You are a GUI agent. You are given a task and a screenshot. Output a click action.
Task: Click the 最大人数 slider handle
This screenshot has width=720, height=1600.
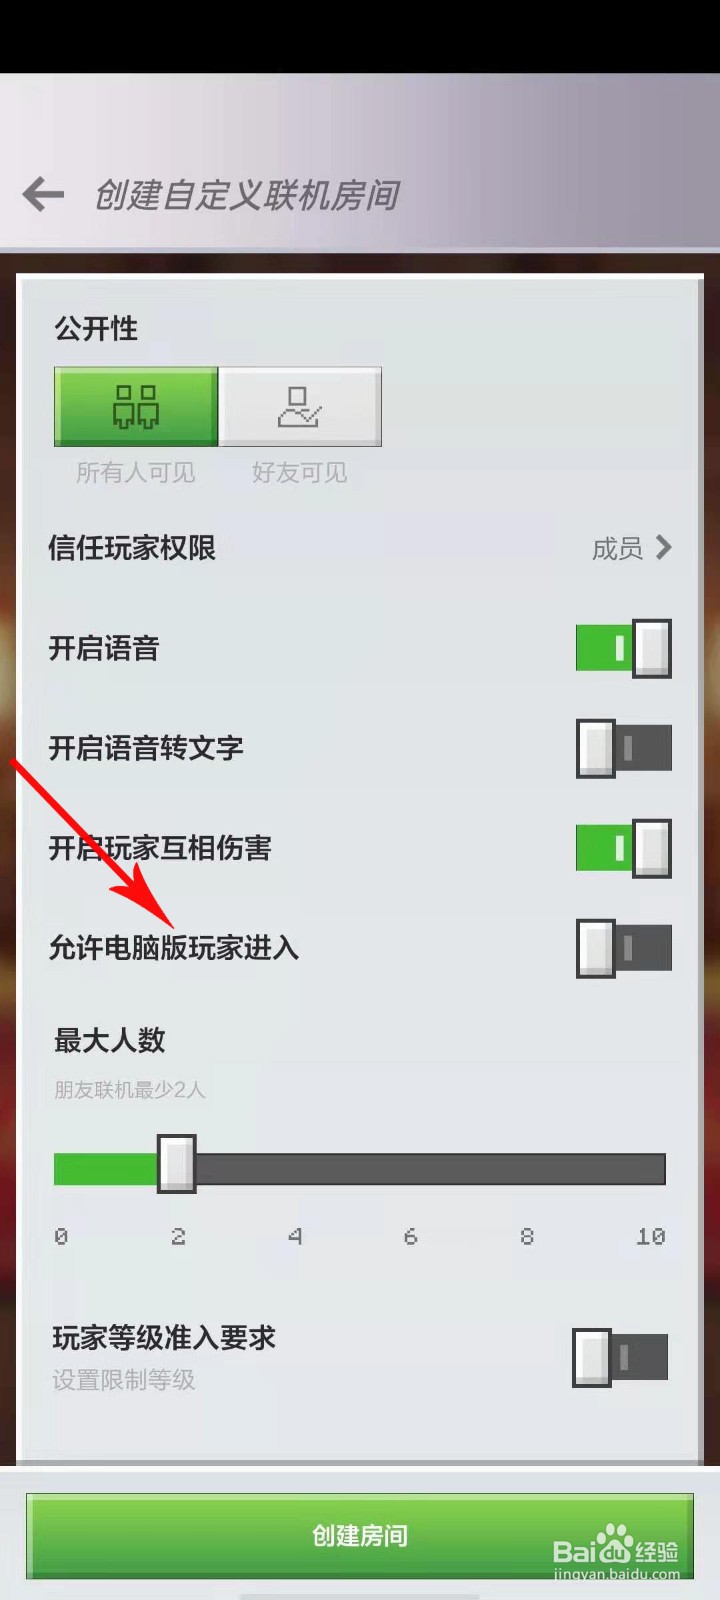pyautogui.click(x=177, y=1164)
